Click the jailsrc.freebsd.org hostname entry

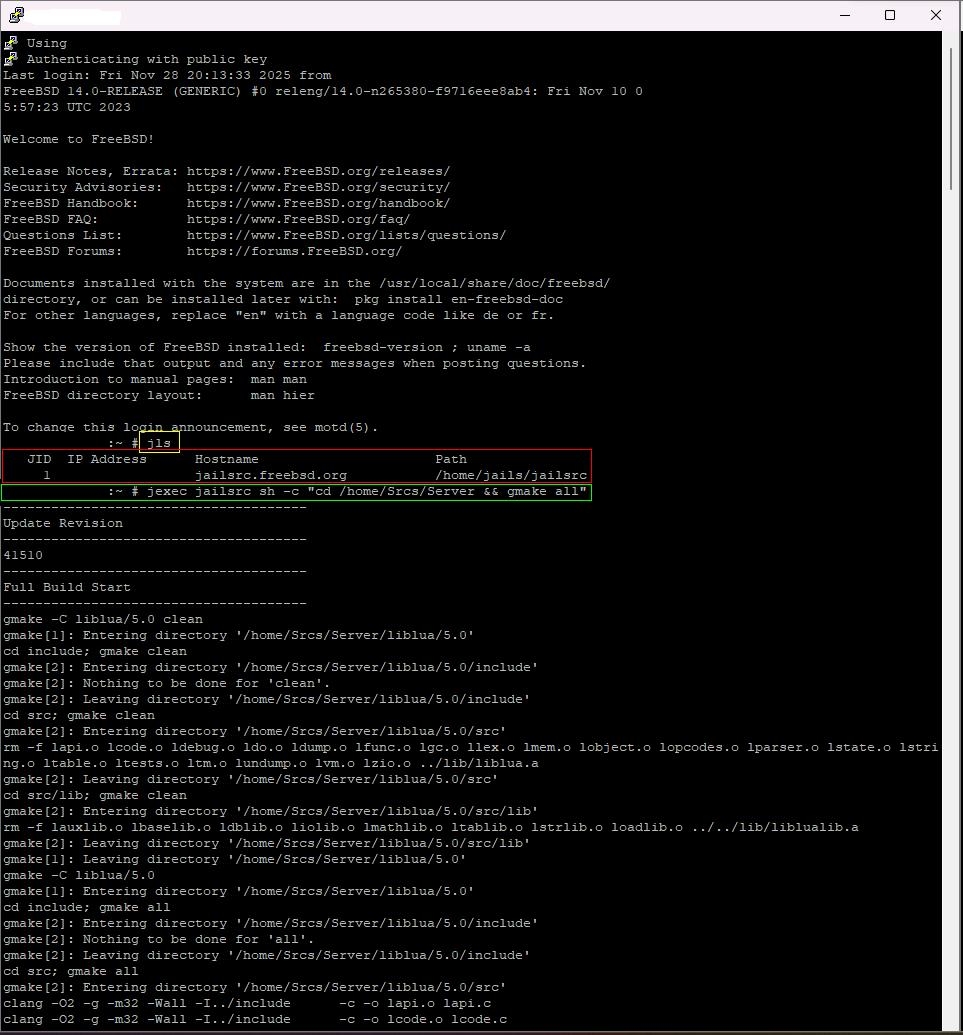point(271,475)
